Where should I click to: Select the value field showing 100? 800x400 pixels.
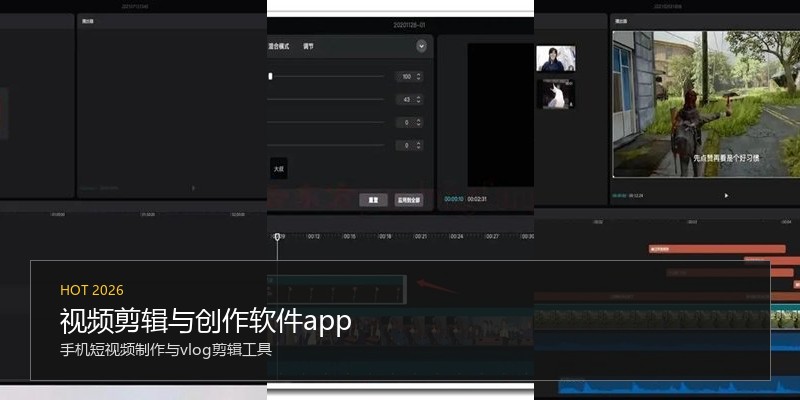click(409, 77)
